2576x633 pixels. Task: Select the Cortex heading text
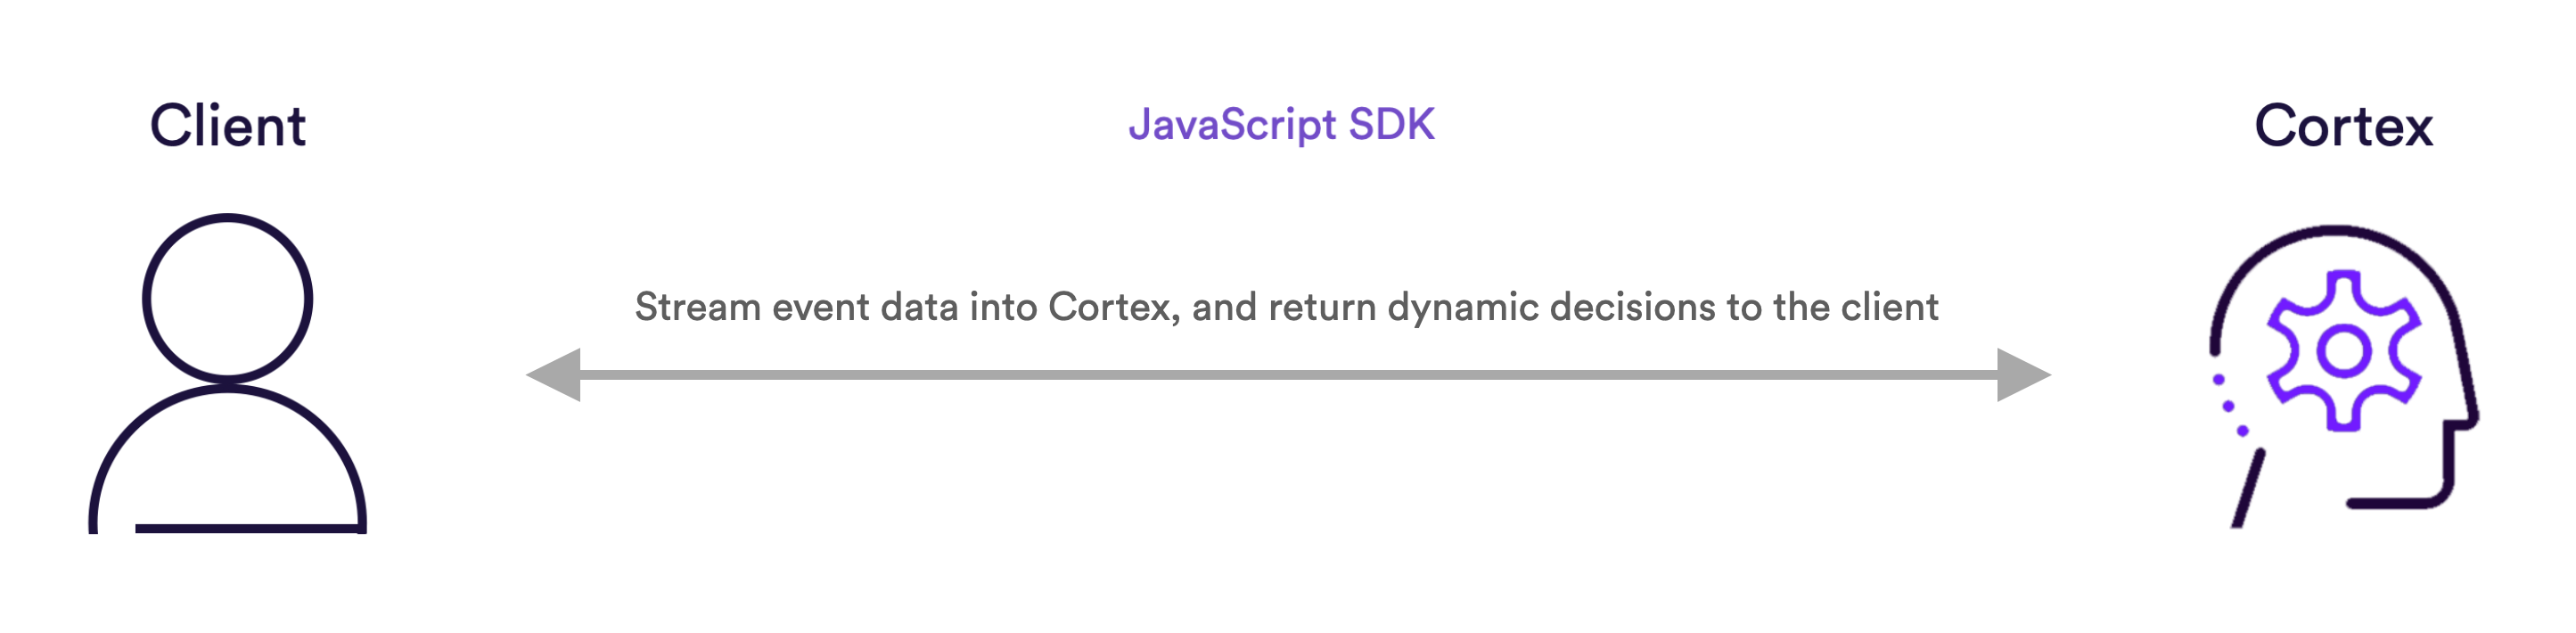[2343, 126]
